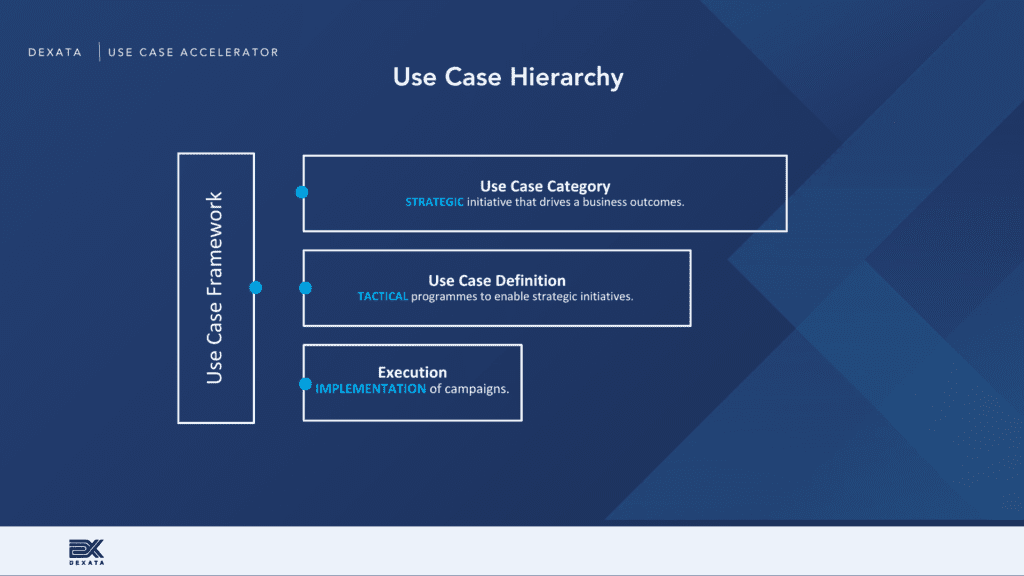
Task: Select the vertical Use Case Framework text
Action: tap(215, 288)
